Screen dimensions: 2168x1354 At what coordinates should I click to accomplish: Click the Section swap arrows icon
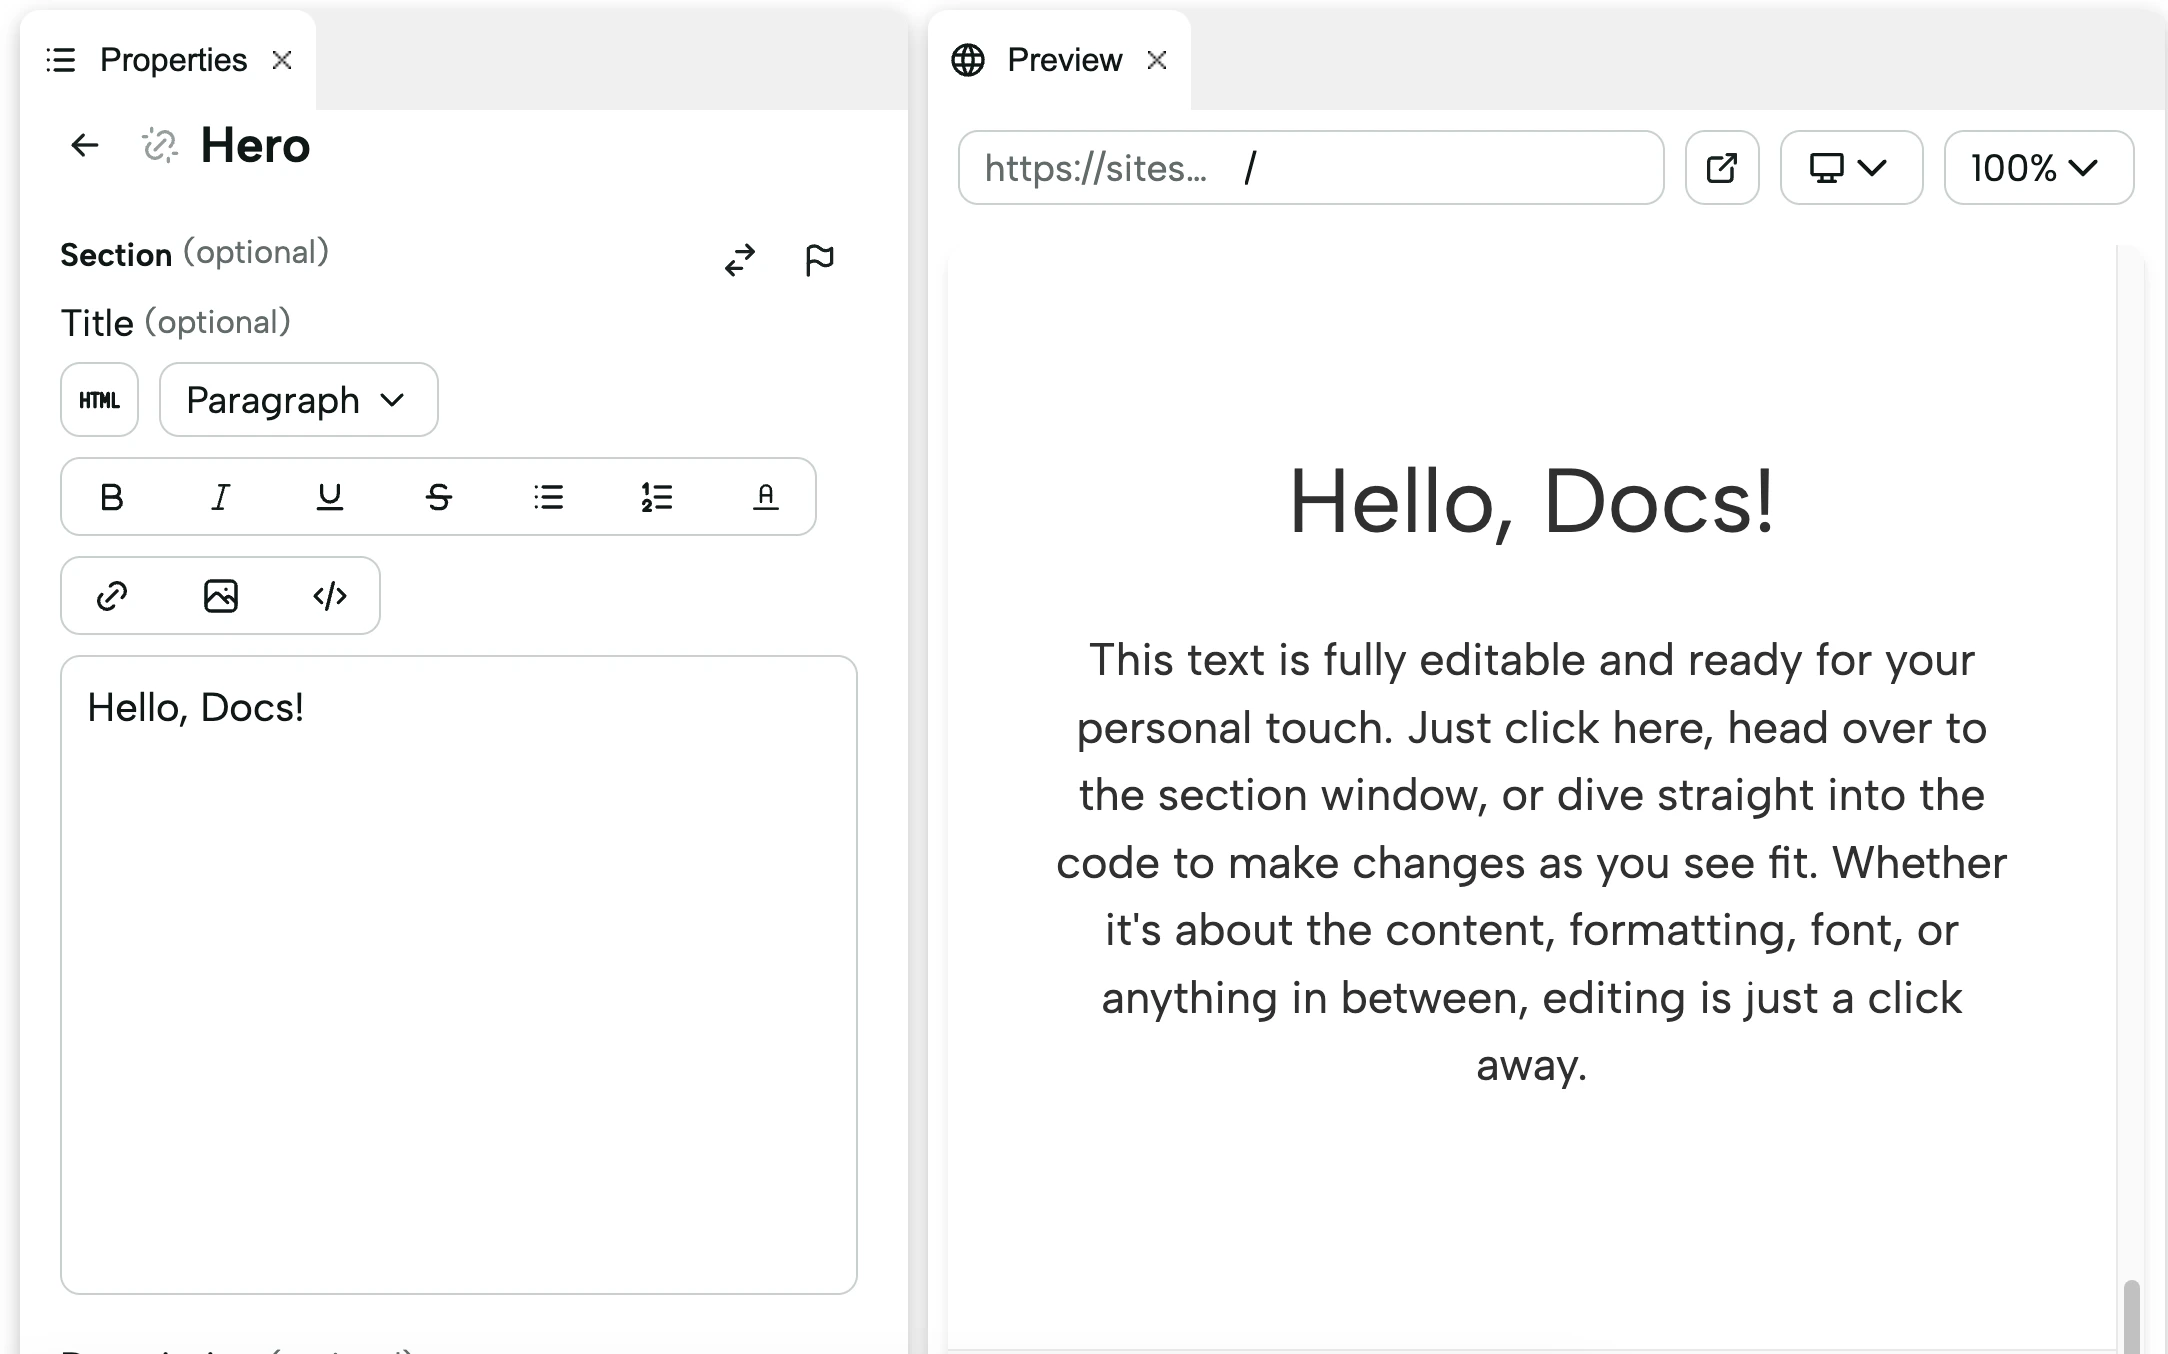tap(740, 260)
